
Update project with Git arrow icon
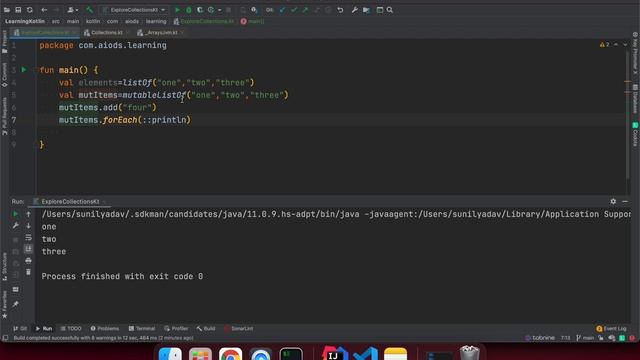pyautogui.click(x=282, y=10)
